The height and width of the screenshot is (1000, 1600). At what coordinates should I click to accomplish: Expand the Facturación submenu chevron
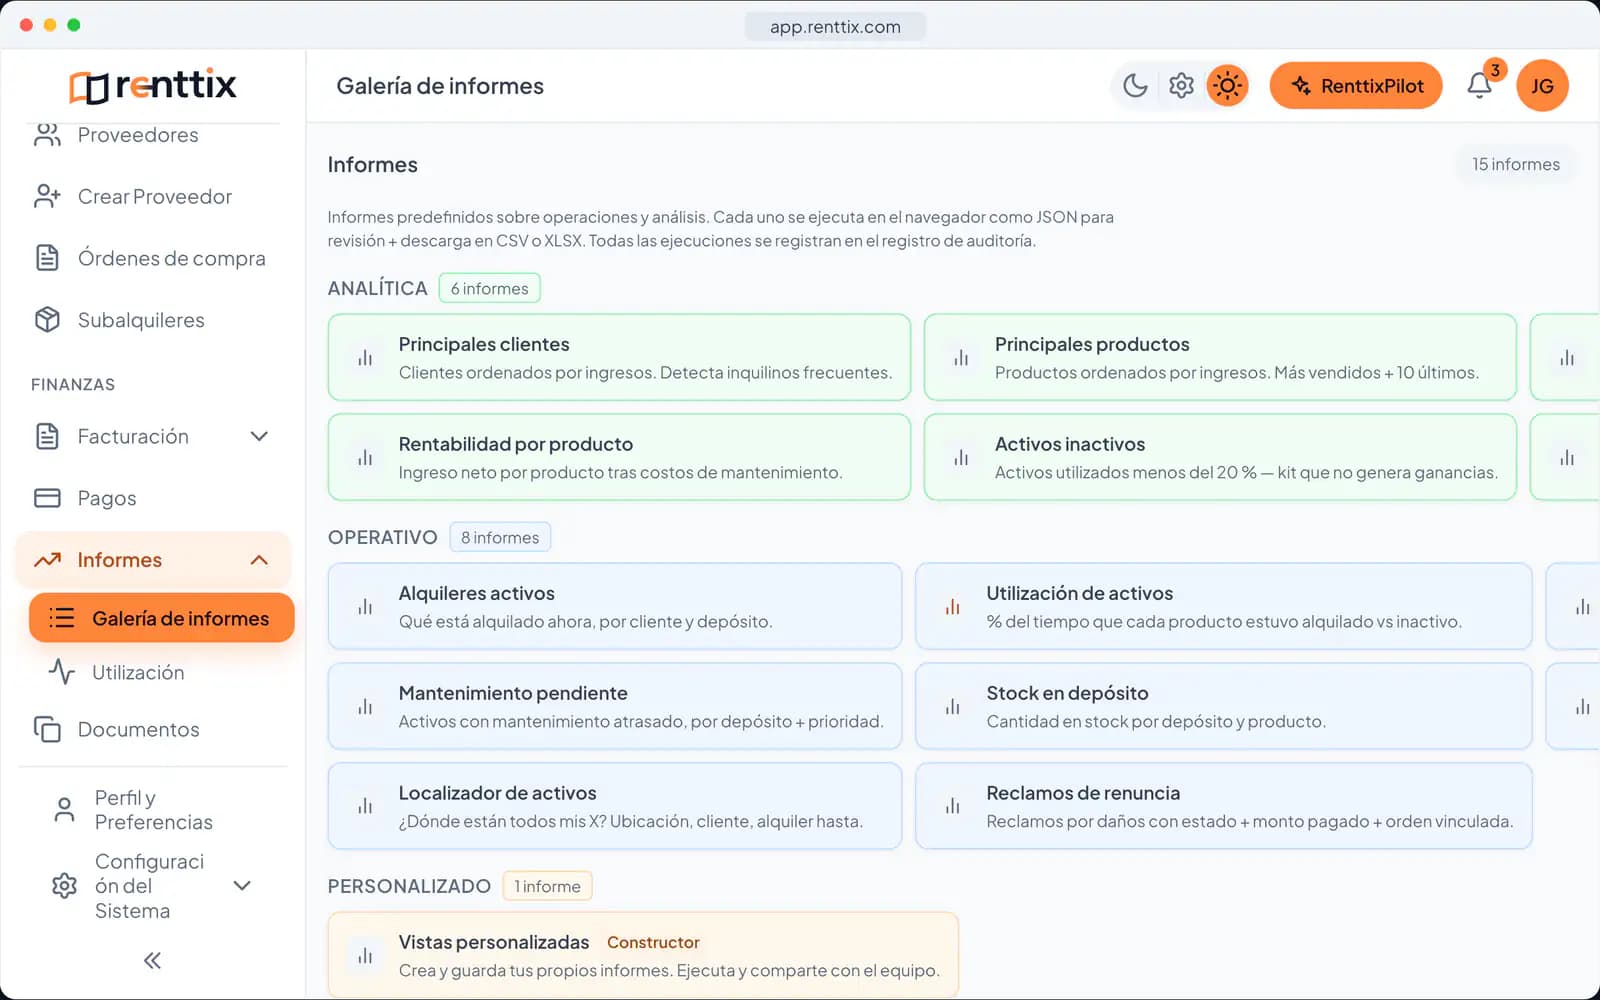tap(259, 437)
